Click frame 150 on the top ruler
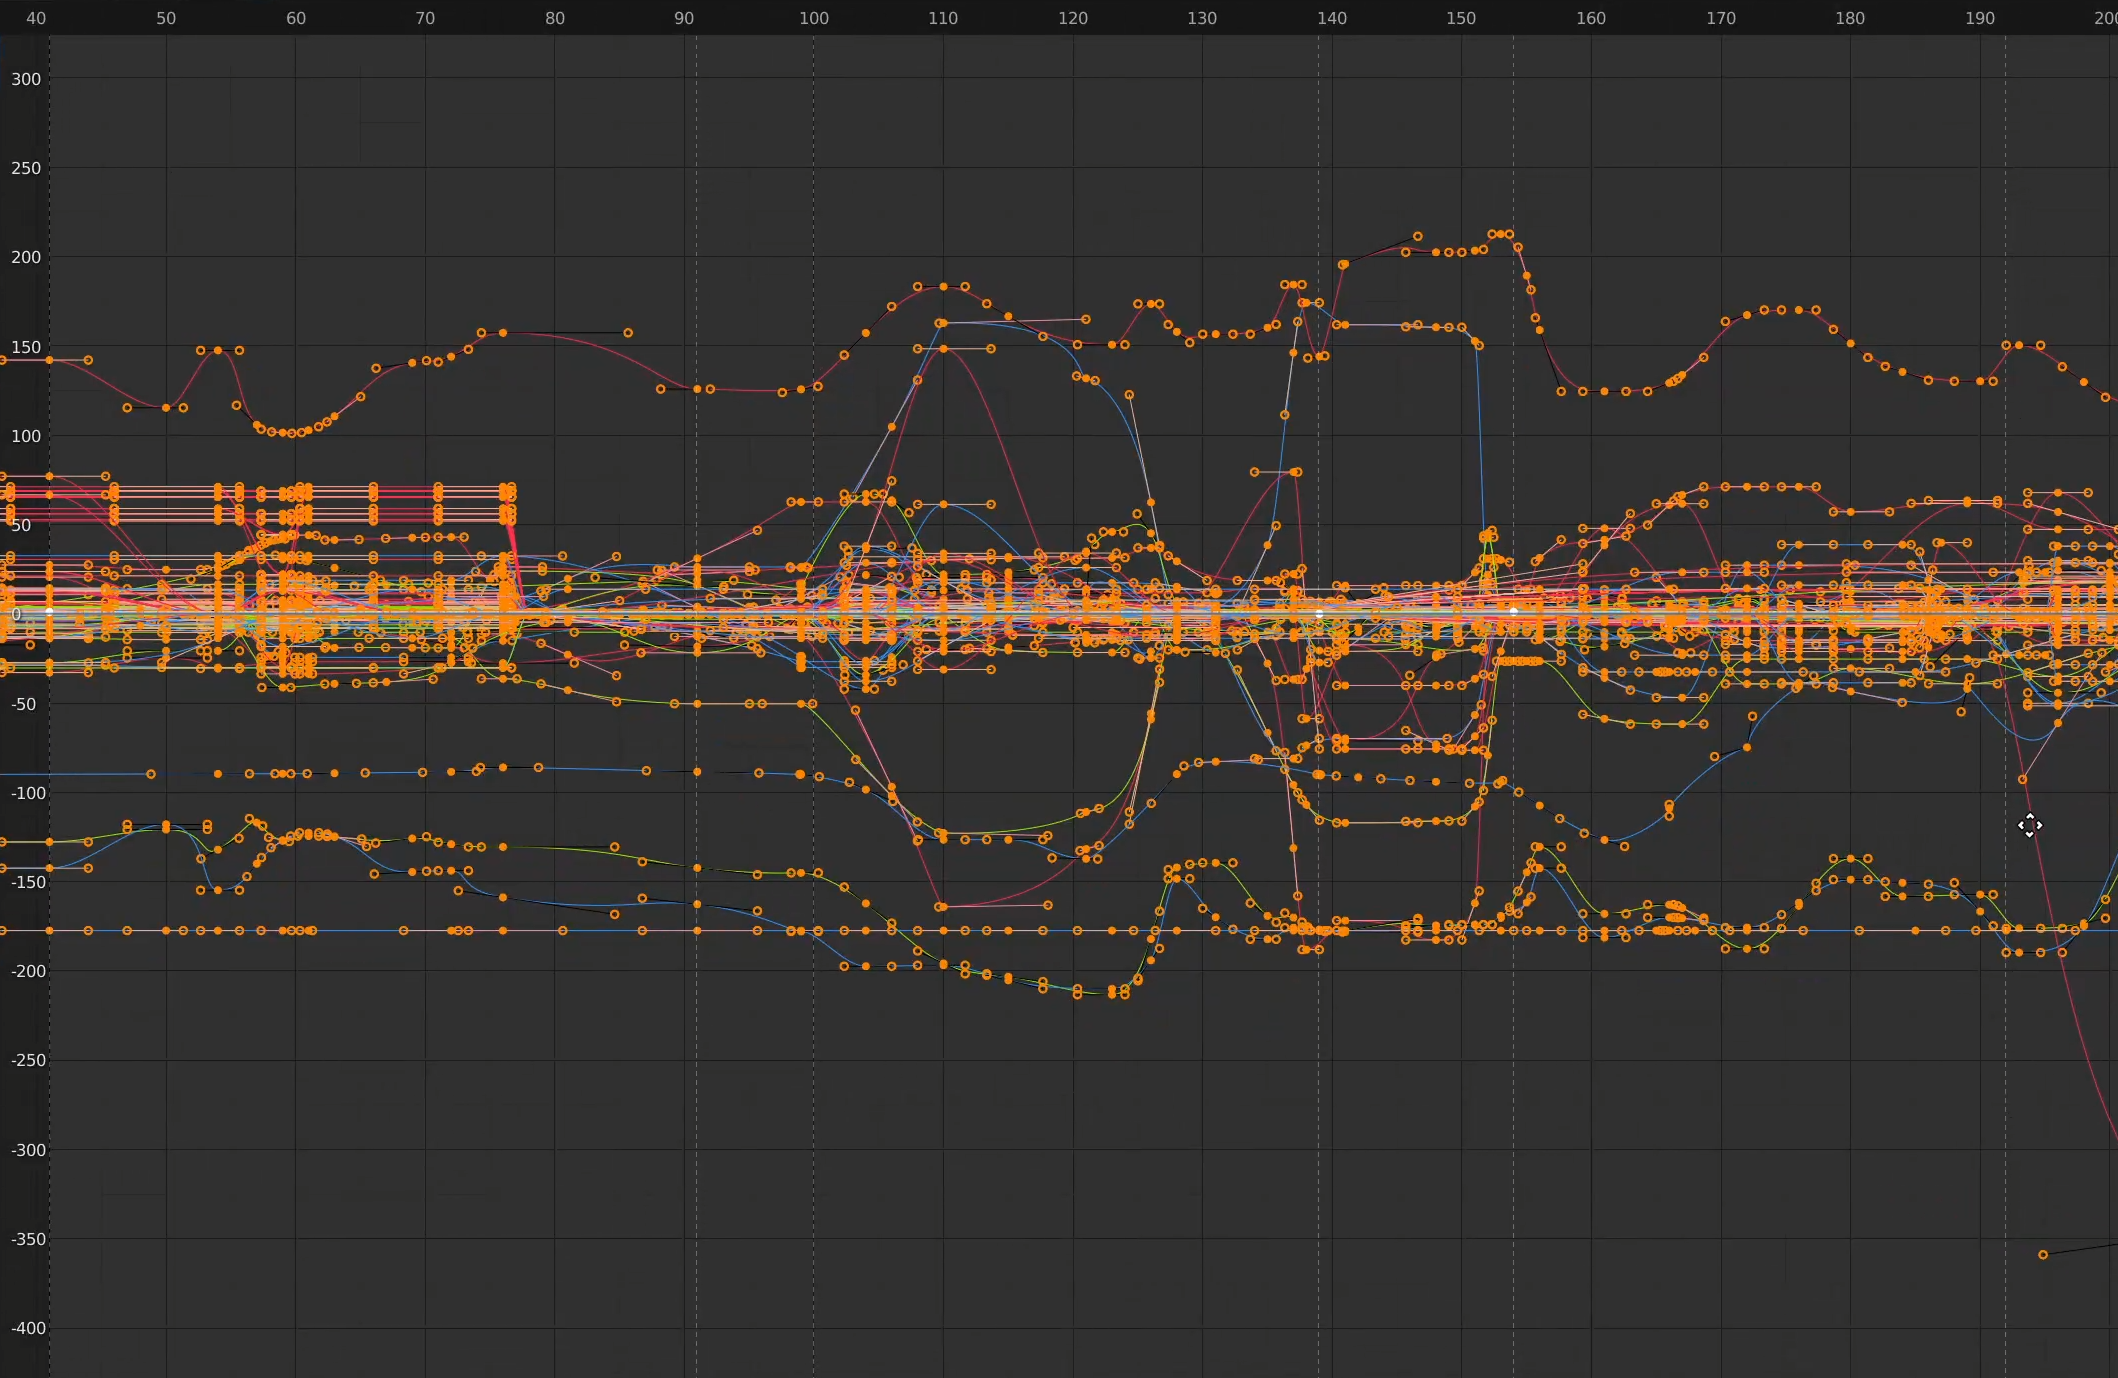The height and width of the screenshot is (1378, 2118). (1461, 18)
